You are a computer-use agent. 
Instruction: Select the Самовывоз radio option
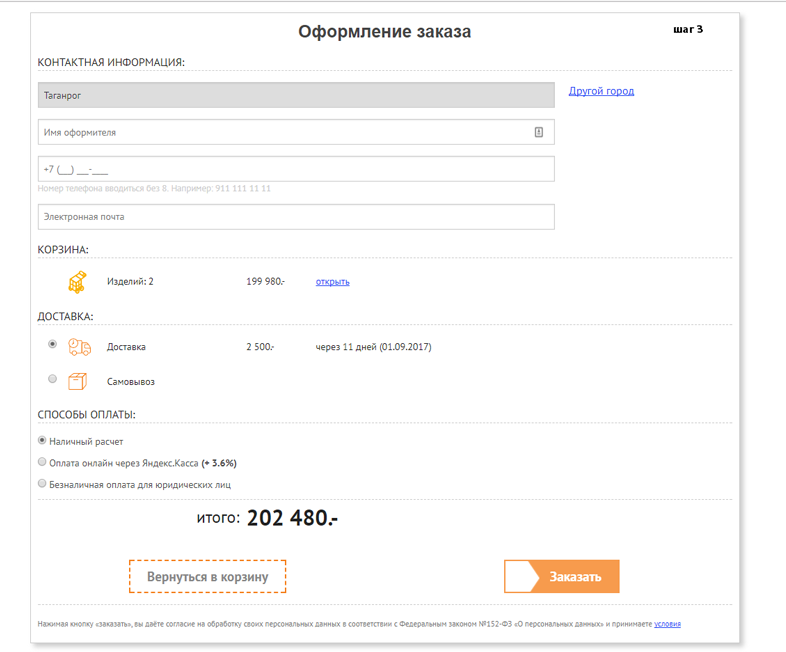[52, 379]
